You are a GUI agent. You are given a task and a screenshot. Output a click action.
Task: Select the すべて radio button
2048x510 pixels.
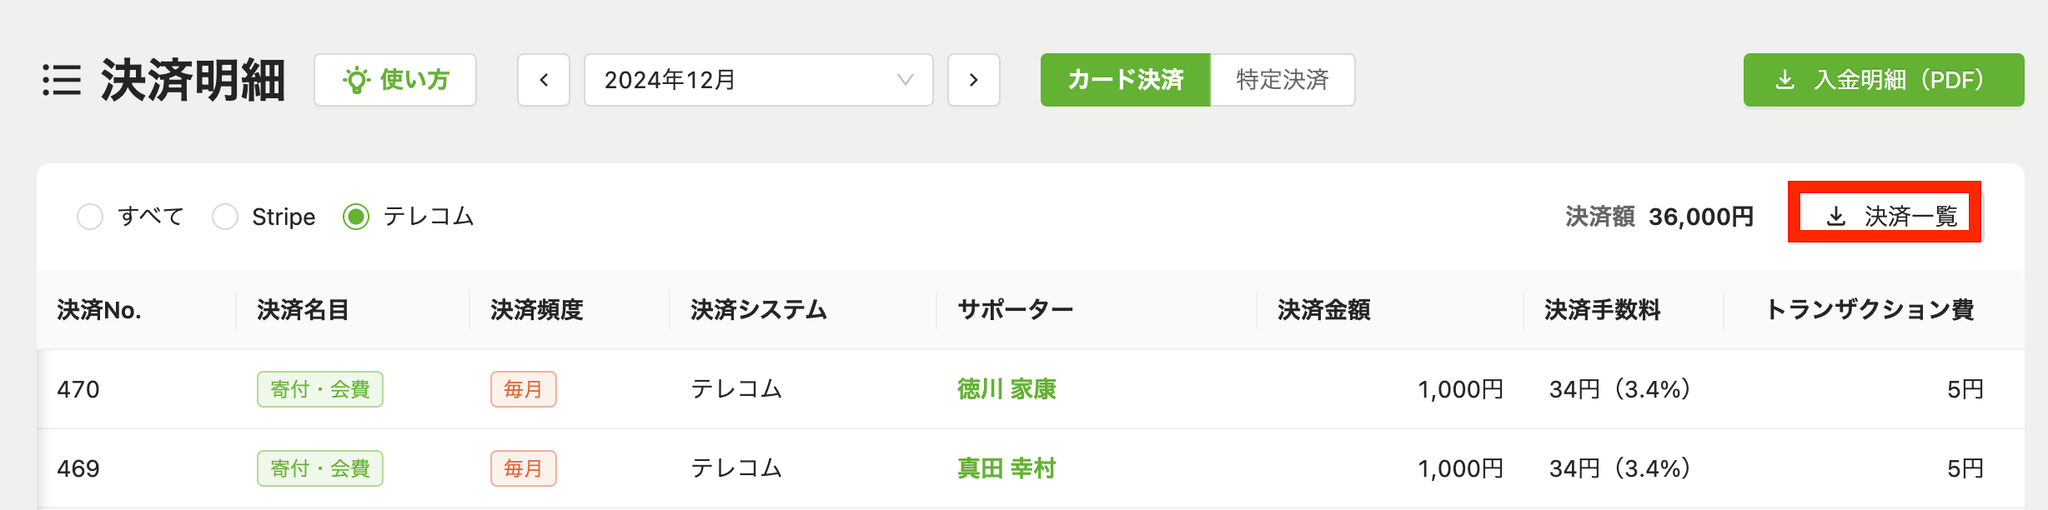pos(90,216)
